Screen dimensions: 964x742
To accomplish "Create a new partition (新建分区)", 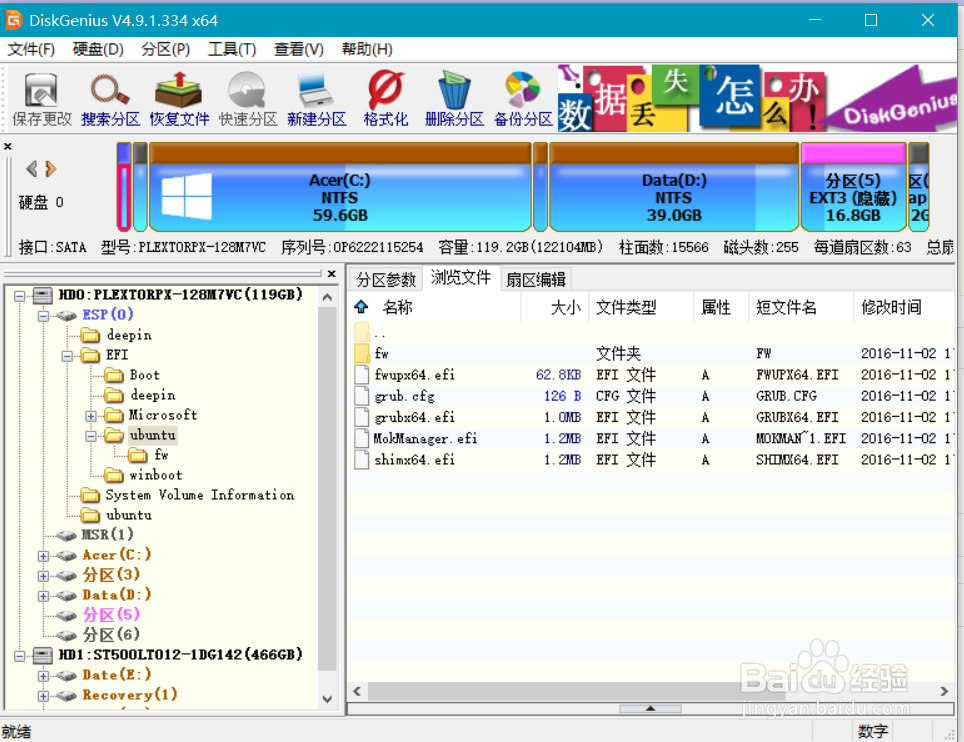I will click(x=317, y=98).
